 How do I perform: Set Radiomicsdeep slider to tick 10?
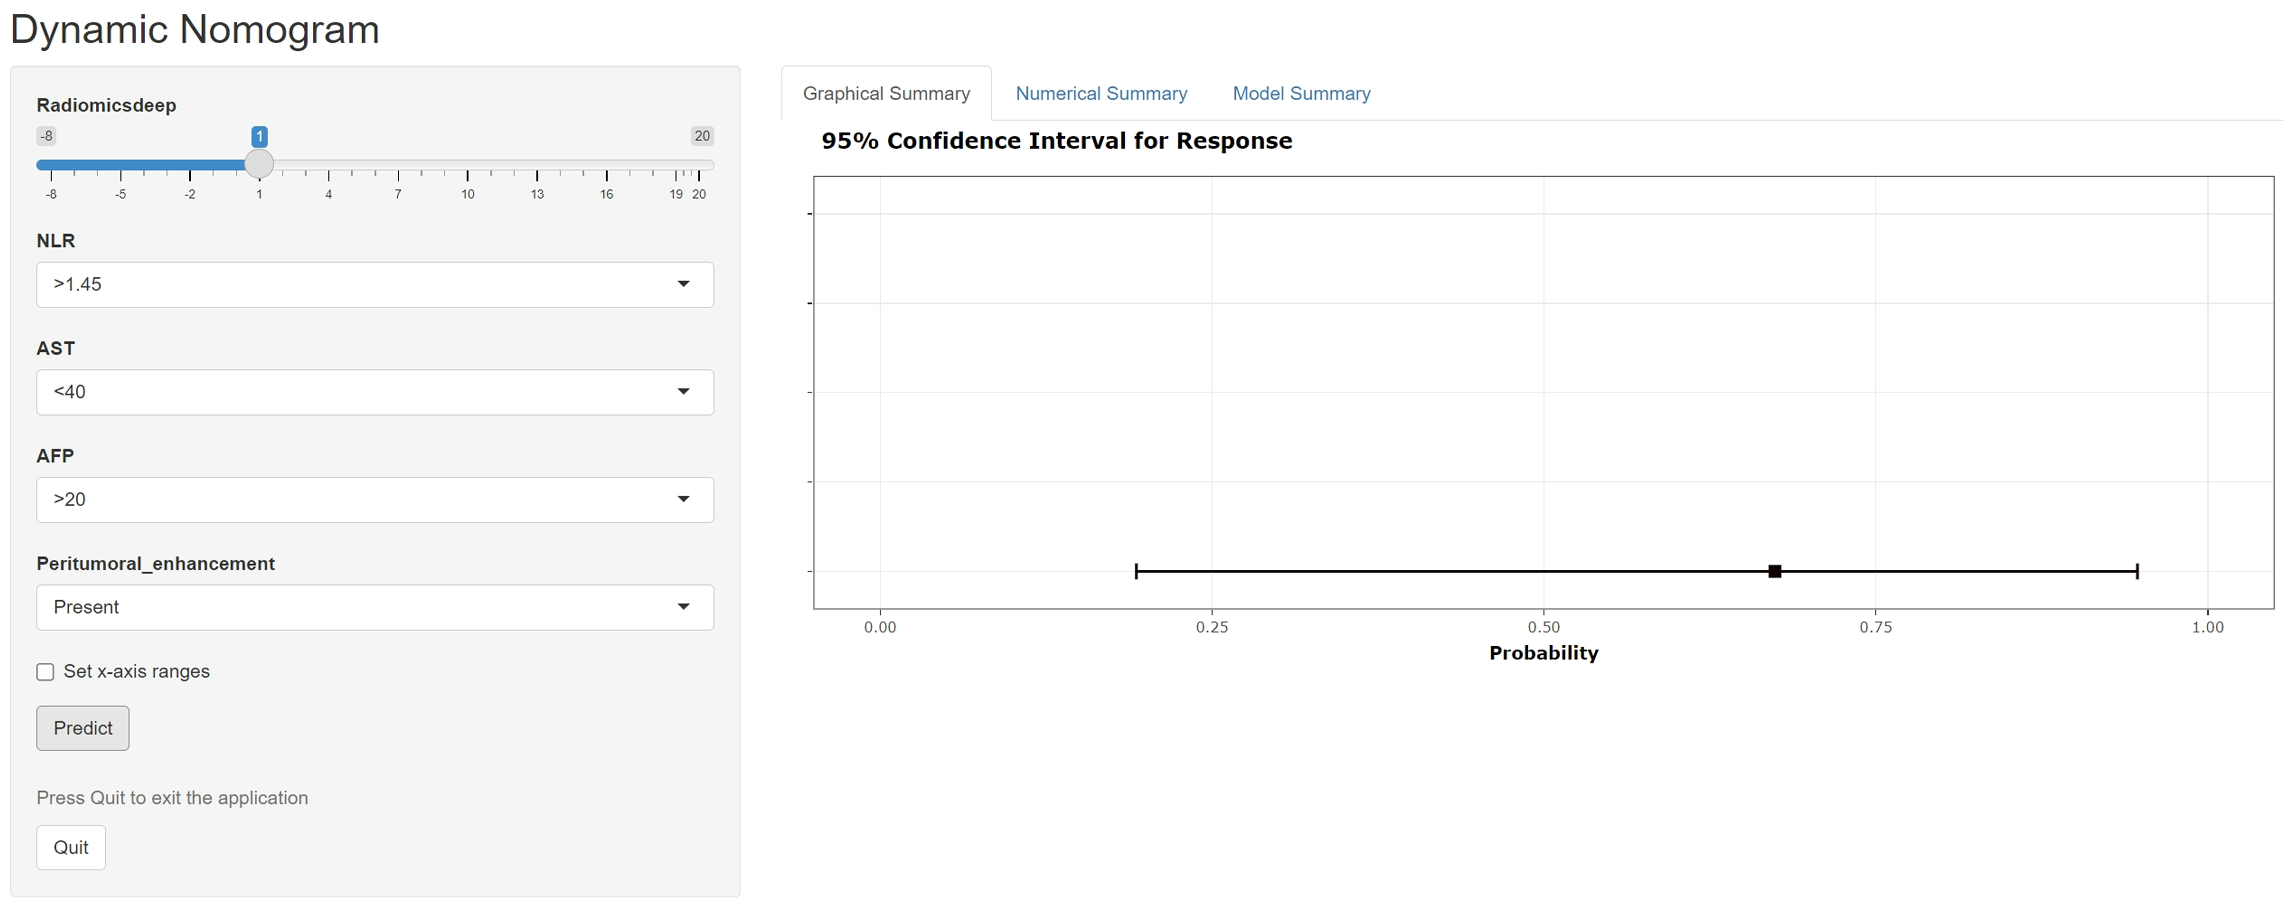pyautogui.click(x=467, y=165)
